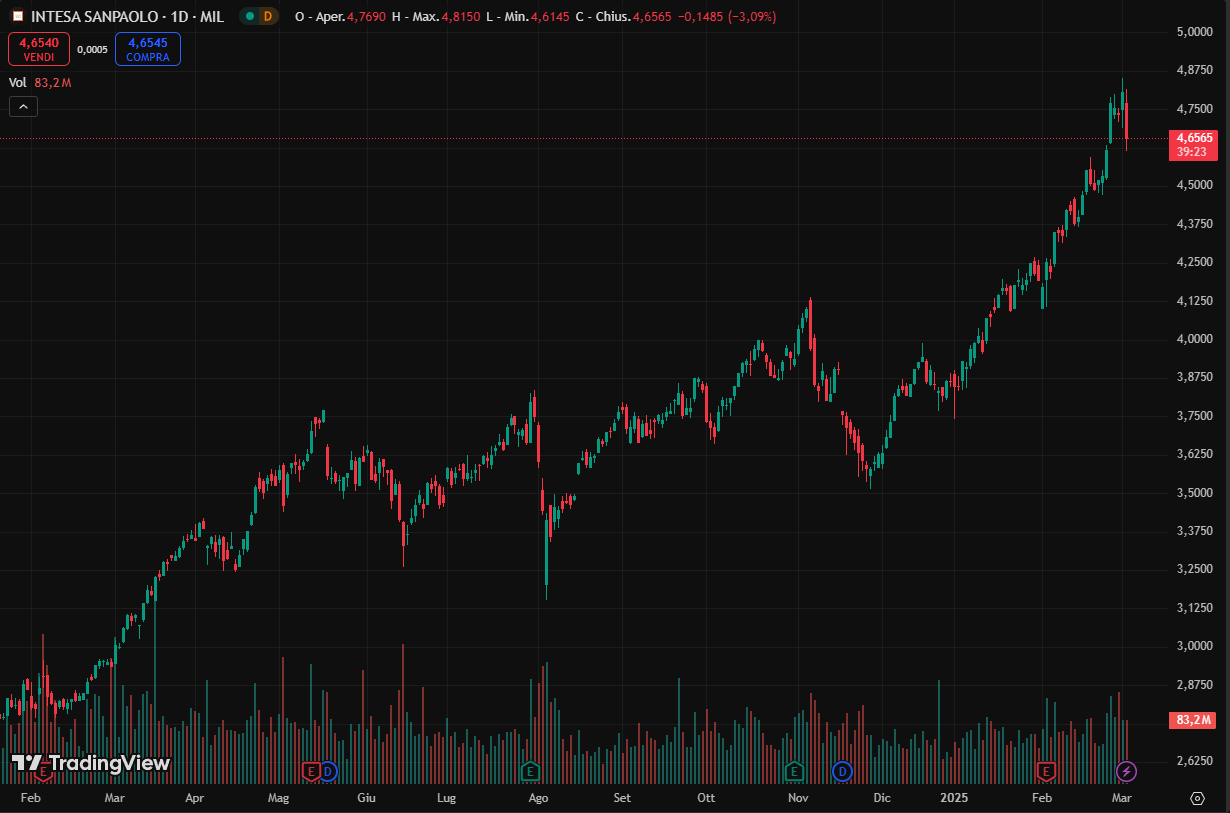
Task: Click the 3,3750 price axis label
Action: [x=1195, y=531]
